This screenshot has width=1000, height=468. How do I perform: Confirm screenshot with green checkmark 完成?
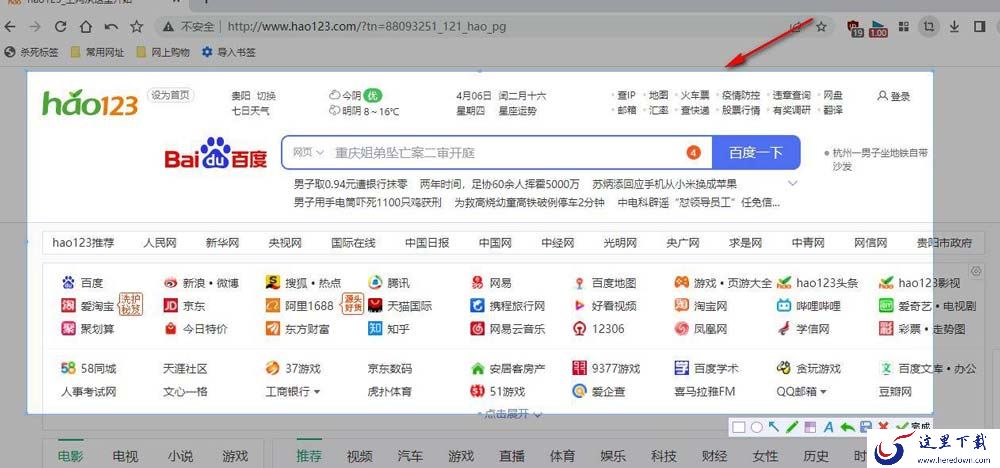[913, 426]
